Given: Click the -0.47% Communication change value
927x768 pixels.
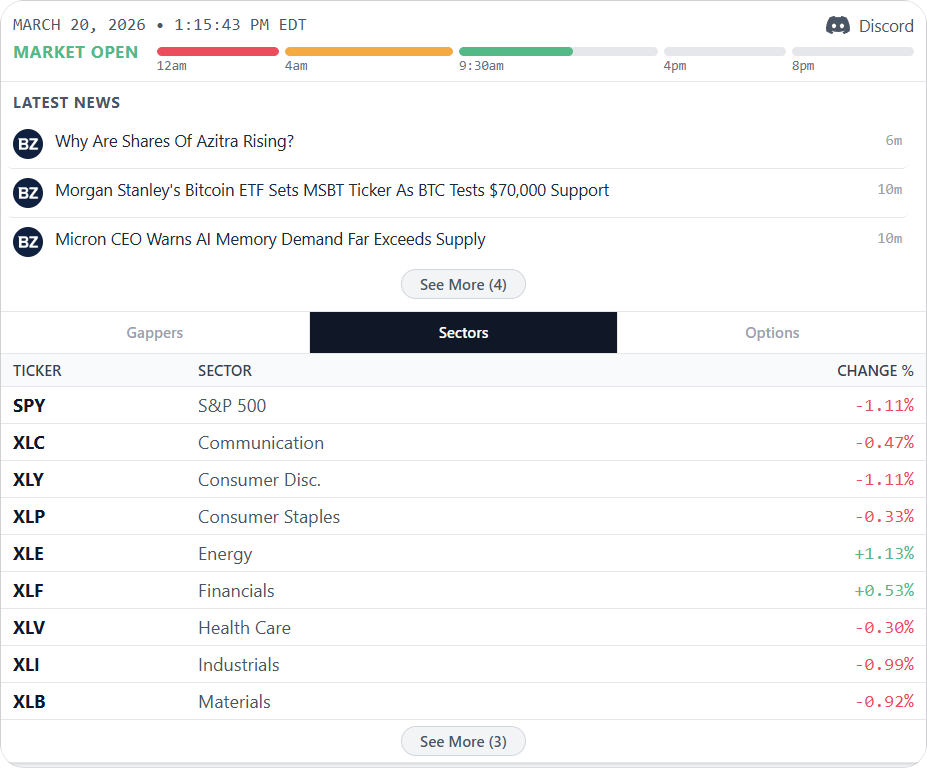Looking at the screenshot, I should click(x=884, y=442).
